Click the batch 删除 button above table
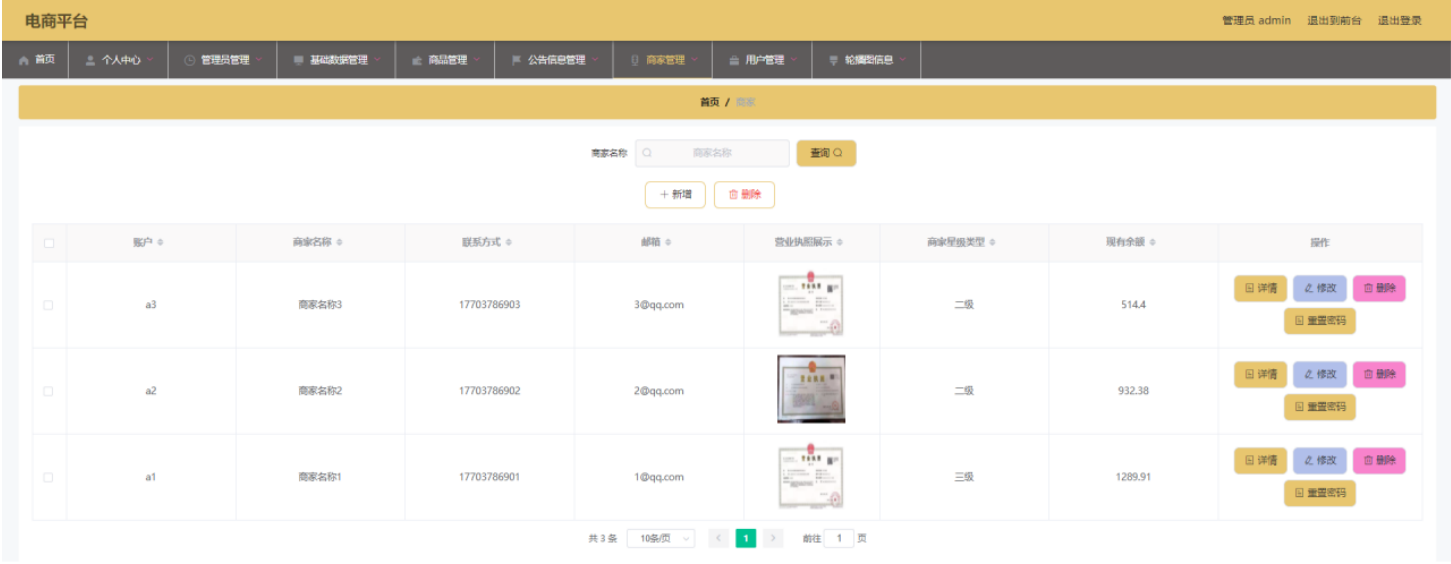1451x564 pixels. [x=744, y=195]
